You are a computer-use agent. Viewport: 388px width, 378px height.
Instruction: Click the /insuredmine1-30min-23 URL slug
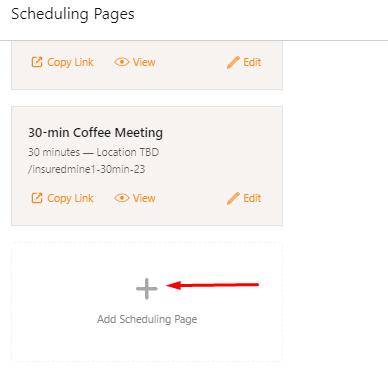point(87,169)
